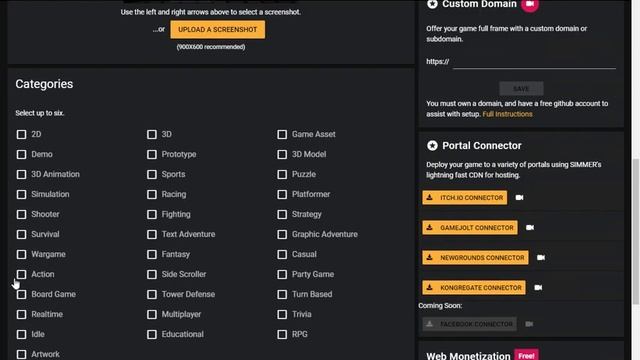The height and width of the screenshot is (360, 640).
Task: Select the Side Scroller category
Action: (152, 274)
